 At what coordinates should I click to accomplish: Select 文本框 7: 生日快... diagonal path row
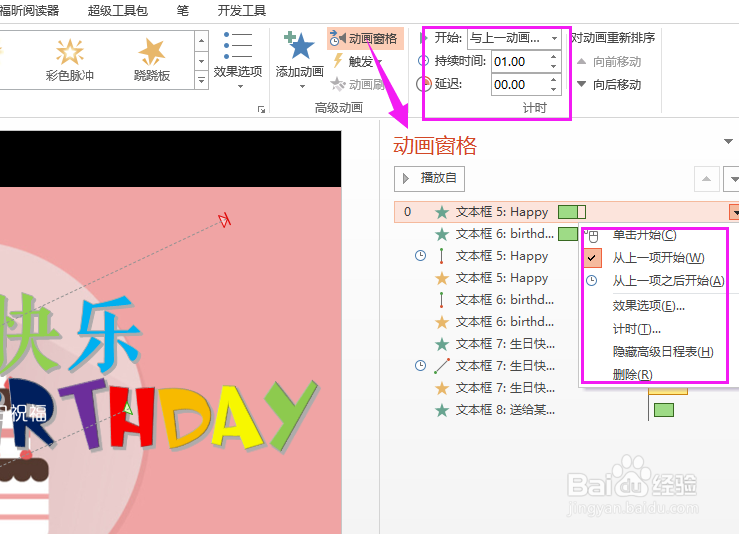(488, 366)
